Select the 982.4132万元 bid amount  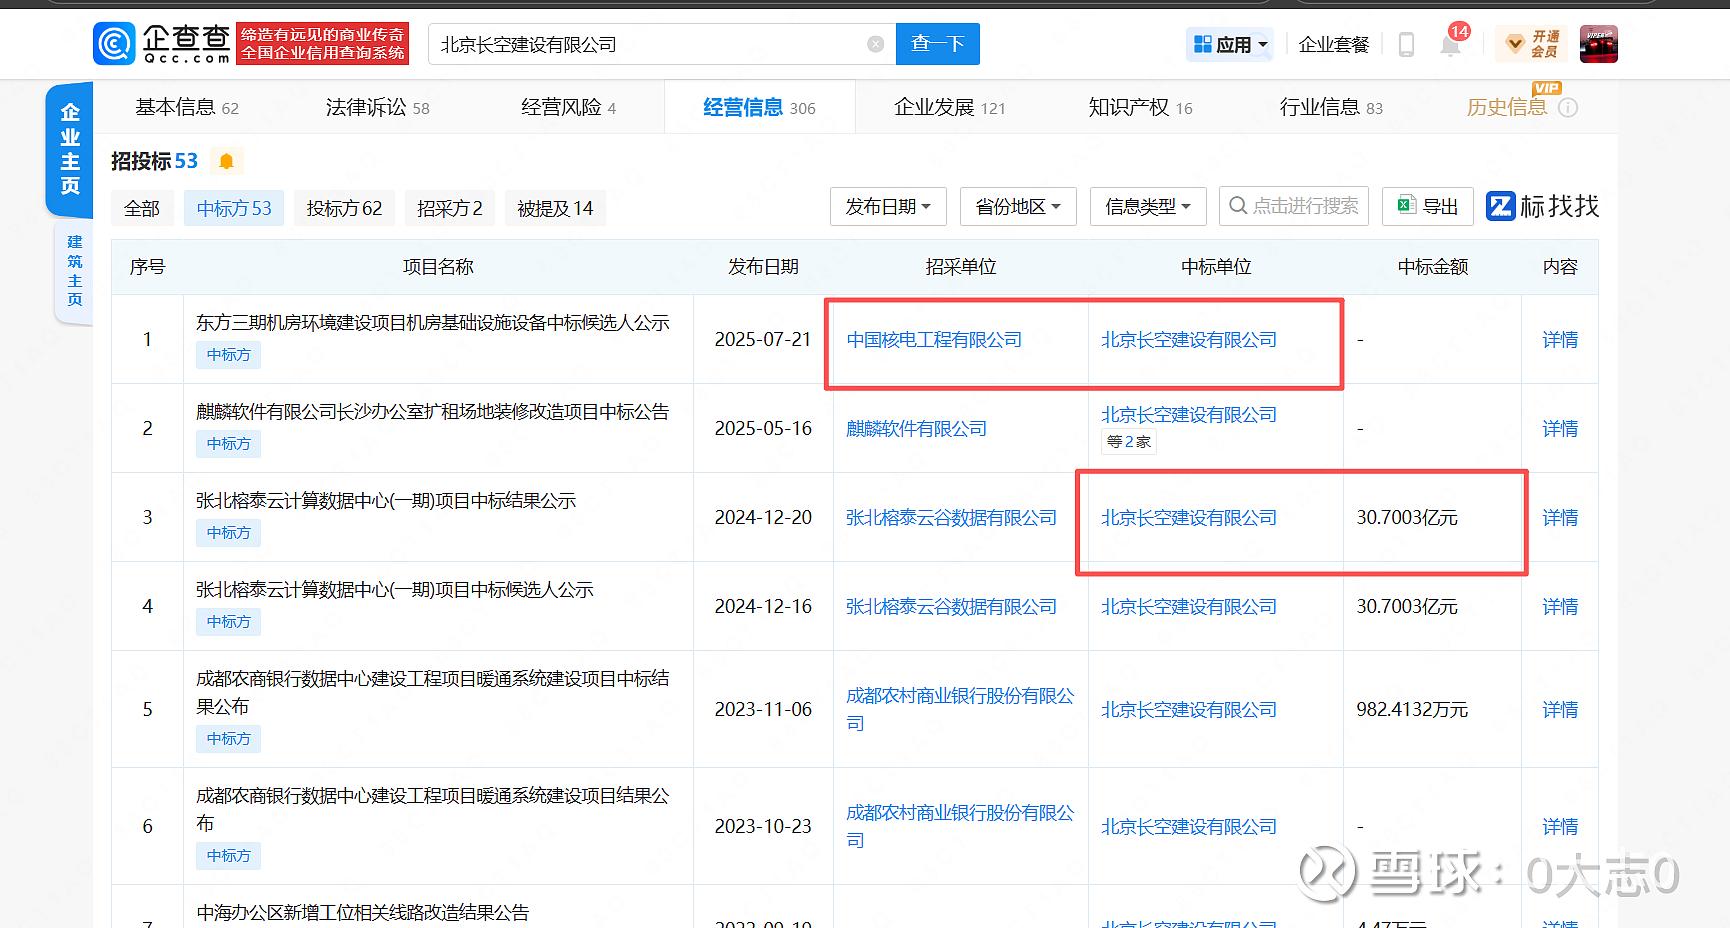pos(1412,710)
